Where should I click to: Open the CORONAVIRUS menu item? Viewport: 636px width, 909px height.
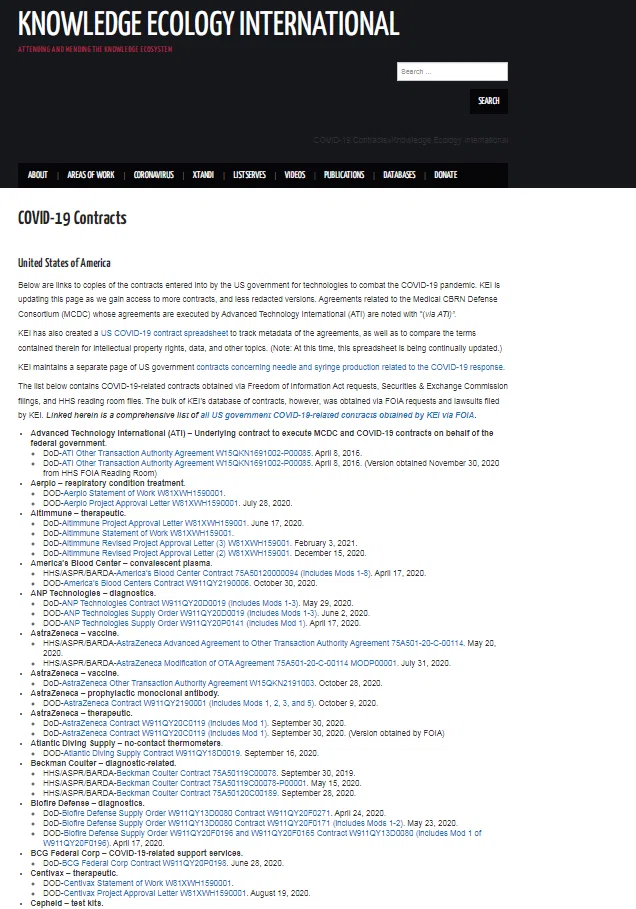coord(154,174)
